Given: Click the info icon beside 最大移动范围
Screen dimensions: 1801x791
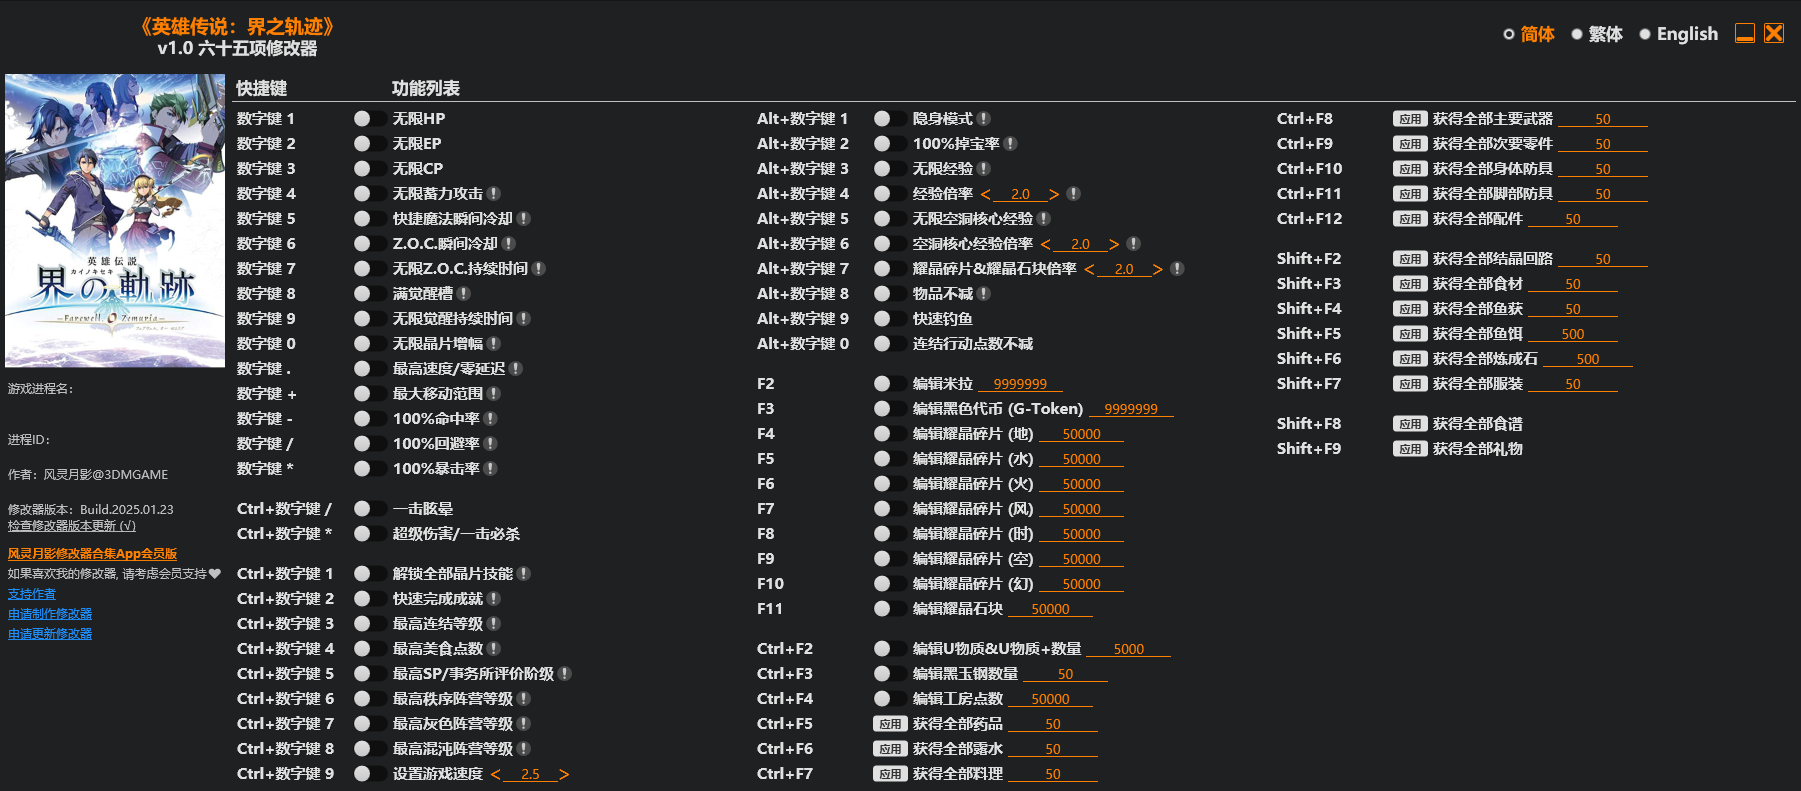Looking at the screenshot, I should (494, 394).
